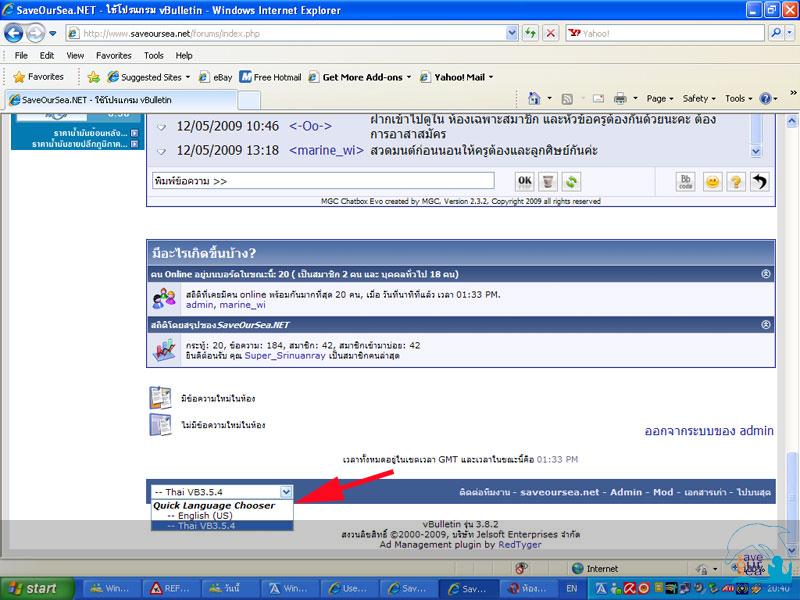Open the Tools menu in the menu bar
800x600 pixels.
point(153,56)
